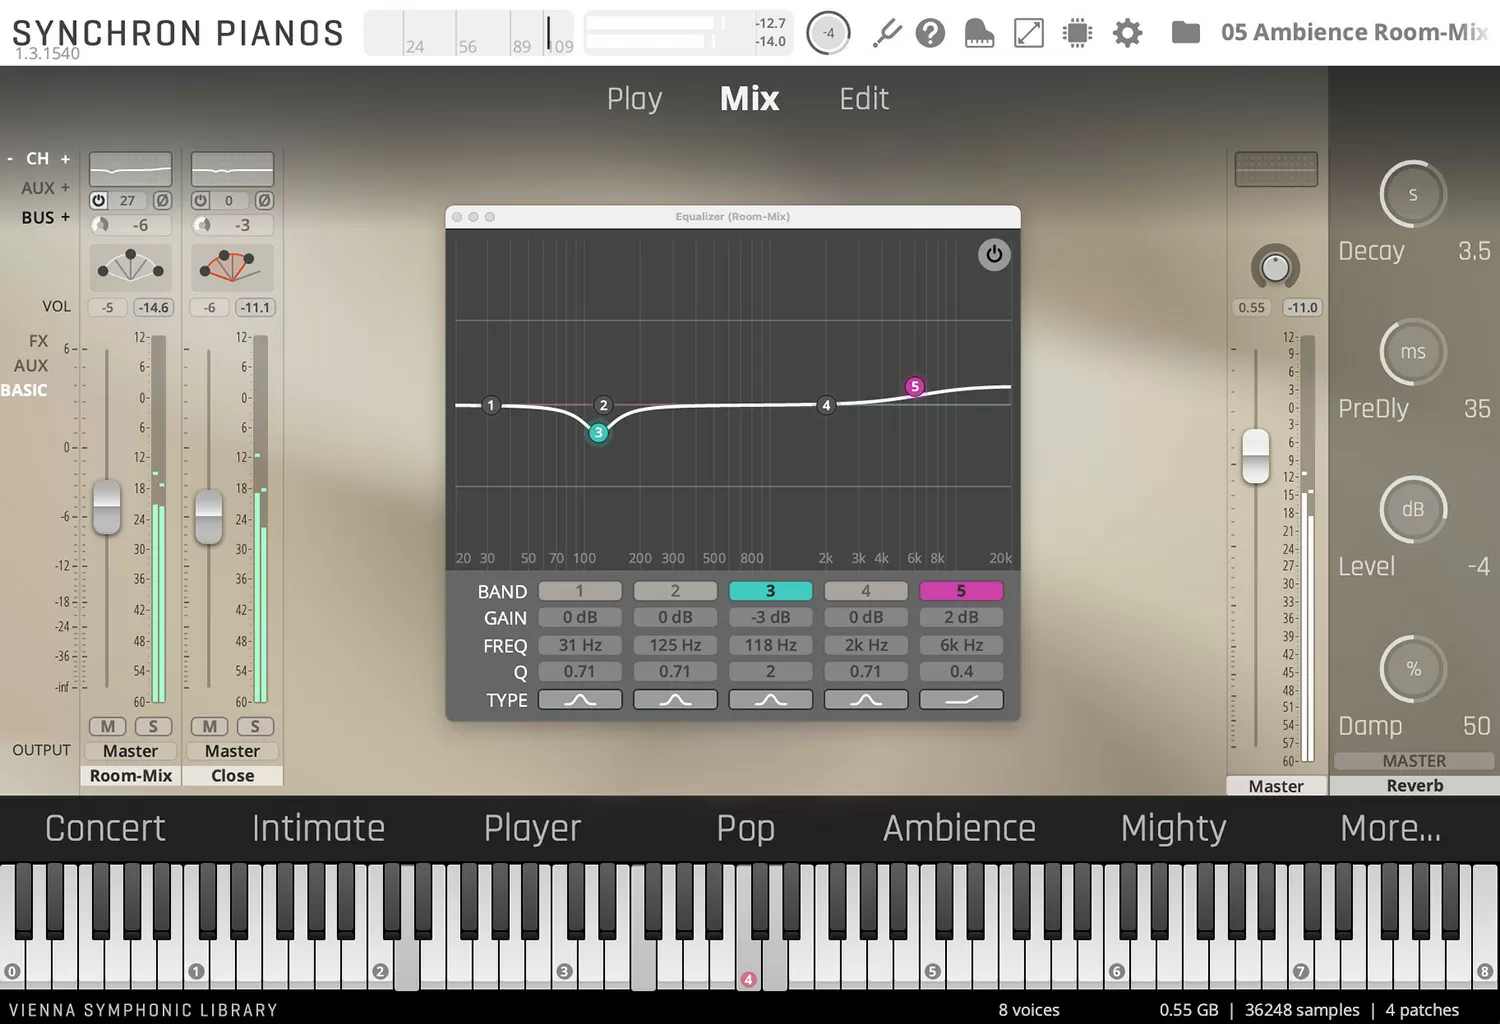
Task: Click the phase invert button on Close channel
Action: coord(264,200)
